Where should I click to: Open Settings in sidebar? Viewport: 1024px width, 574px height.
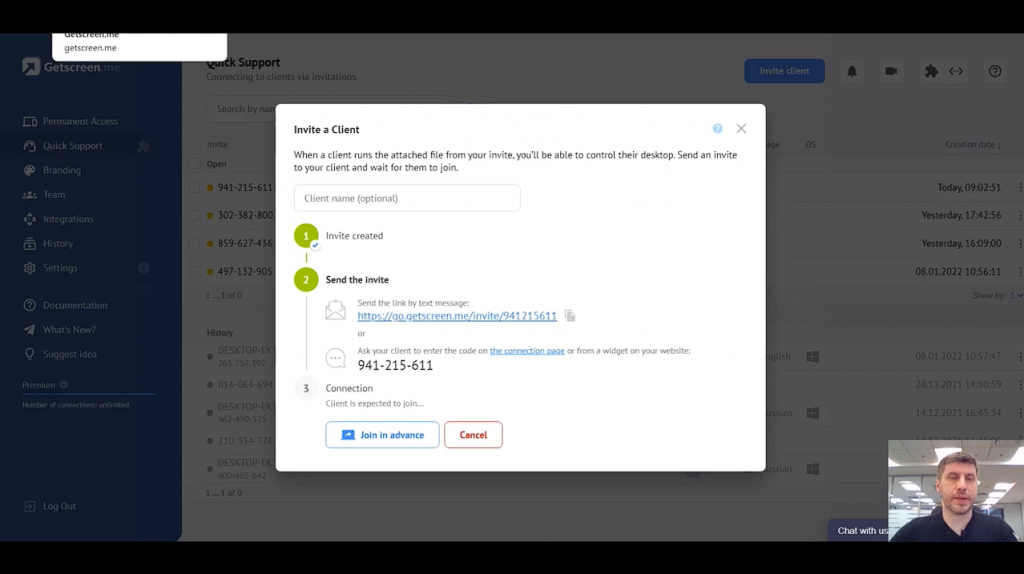60,268
